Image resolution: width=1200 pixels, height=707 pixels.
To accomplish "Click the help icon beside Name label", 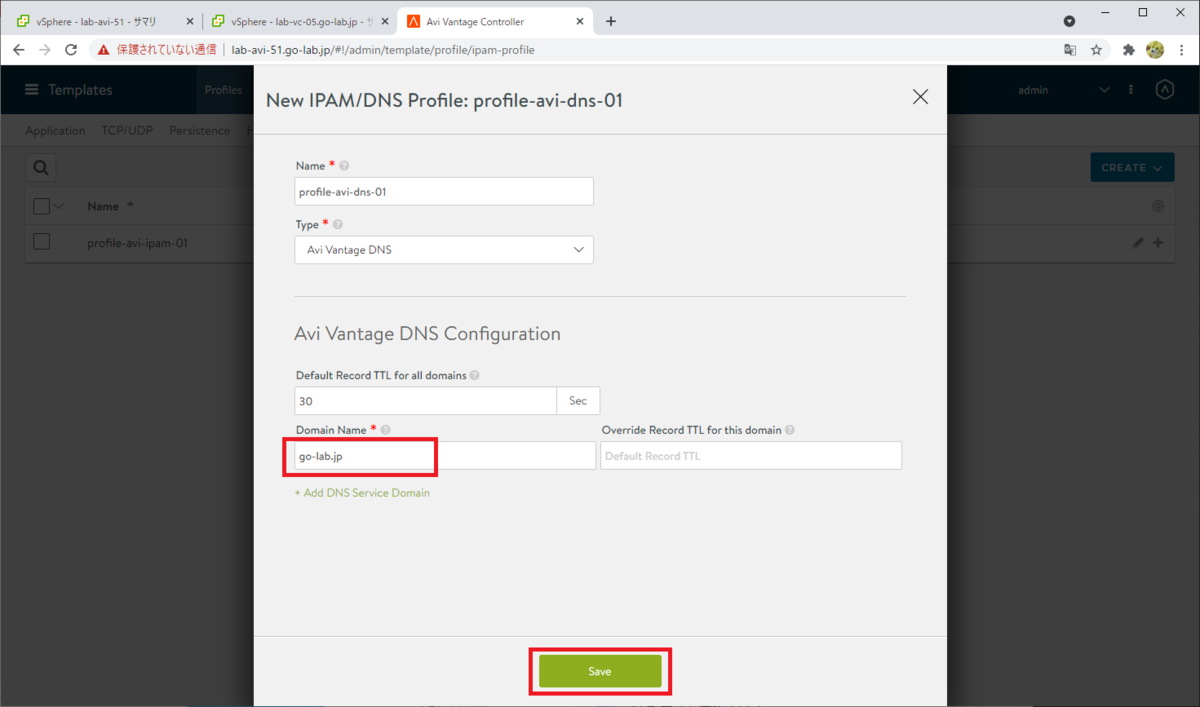I will point(344,166).
